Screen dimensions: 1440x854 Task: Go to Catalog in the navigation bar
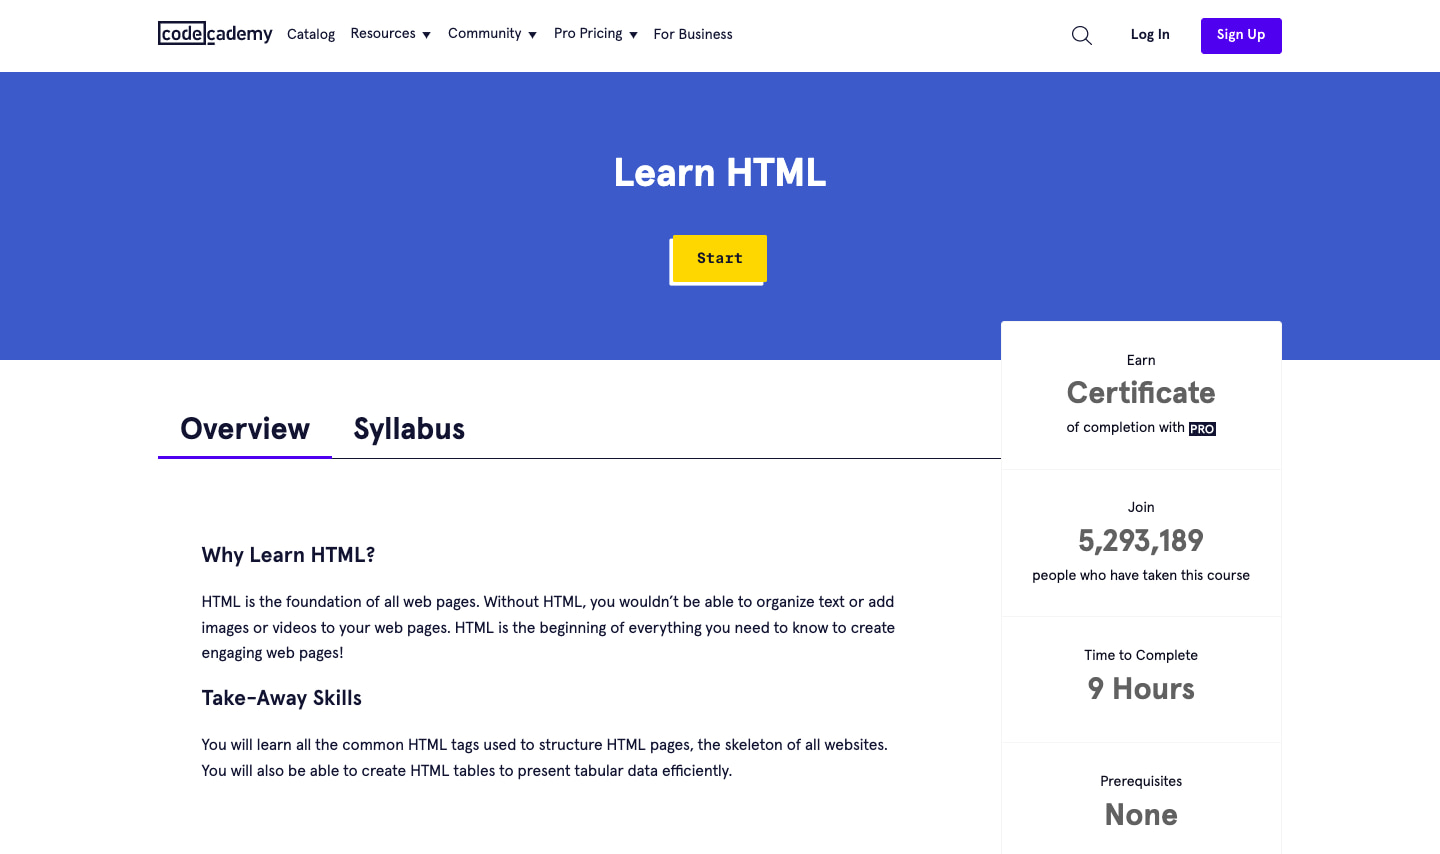pos(311,35)
